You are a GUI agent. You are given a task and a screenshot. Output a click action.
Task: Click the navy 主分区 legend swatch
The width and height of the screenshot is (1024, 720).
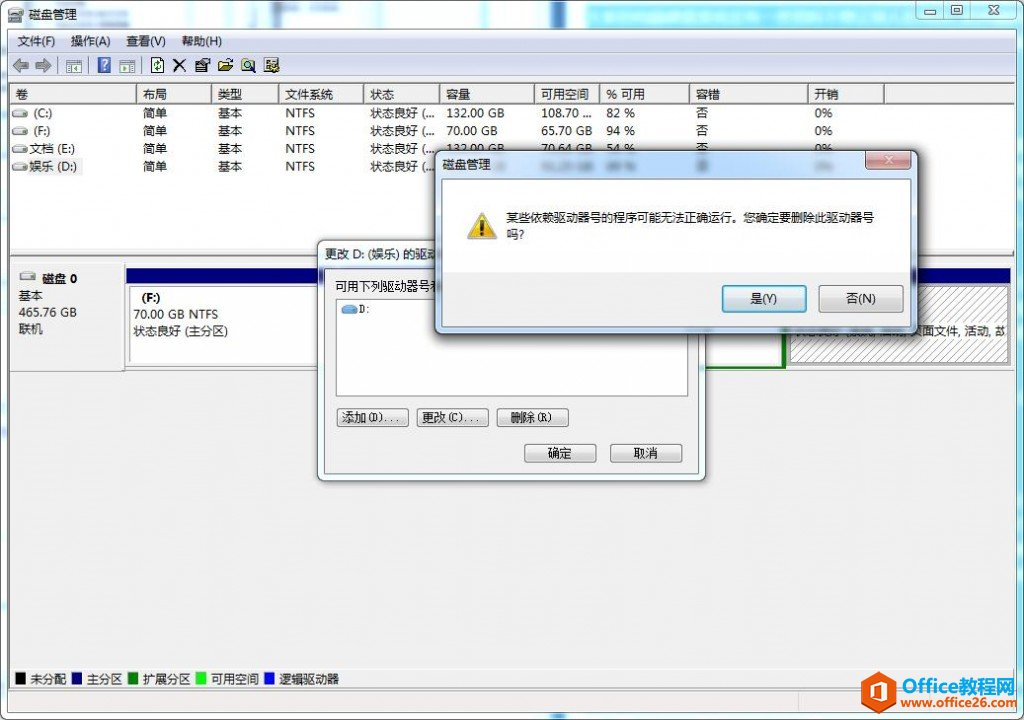77,678
